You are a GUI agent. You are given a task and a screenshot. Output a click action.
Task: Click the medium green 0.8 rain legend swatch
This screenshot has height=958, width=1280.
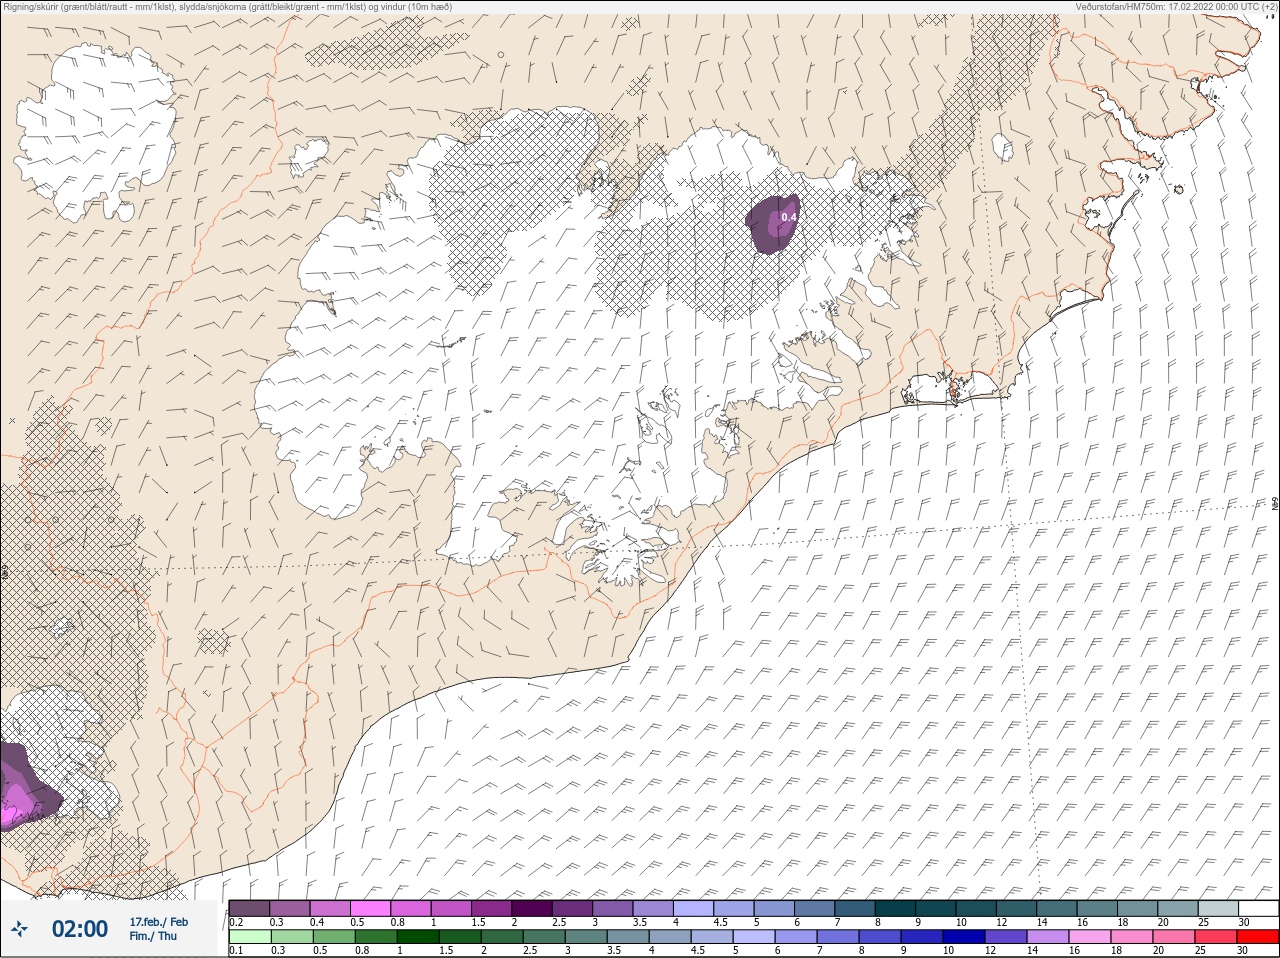pyautogui.click(x=376, y=938)
